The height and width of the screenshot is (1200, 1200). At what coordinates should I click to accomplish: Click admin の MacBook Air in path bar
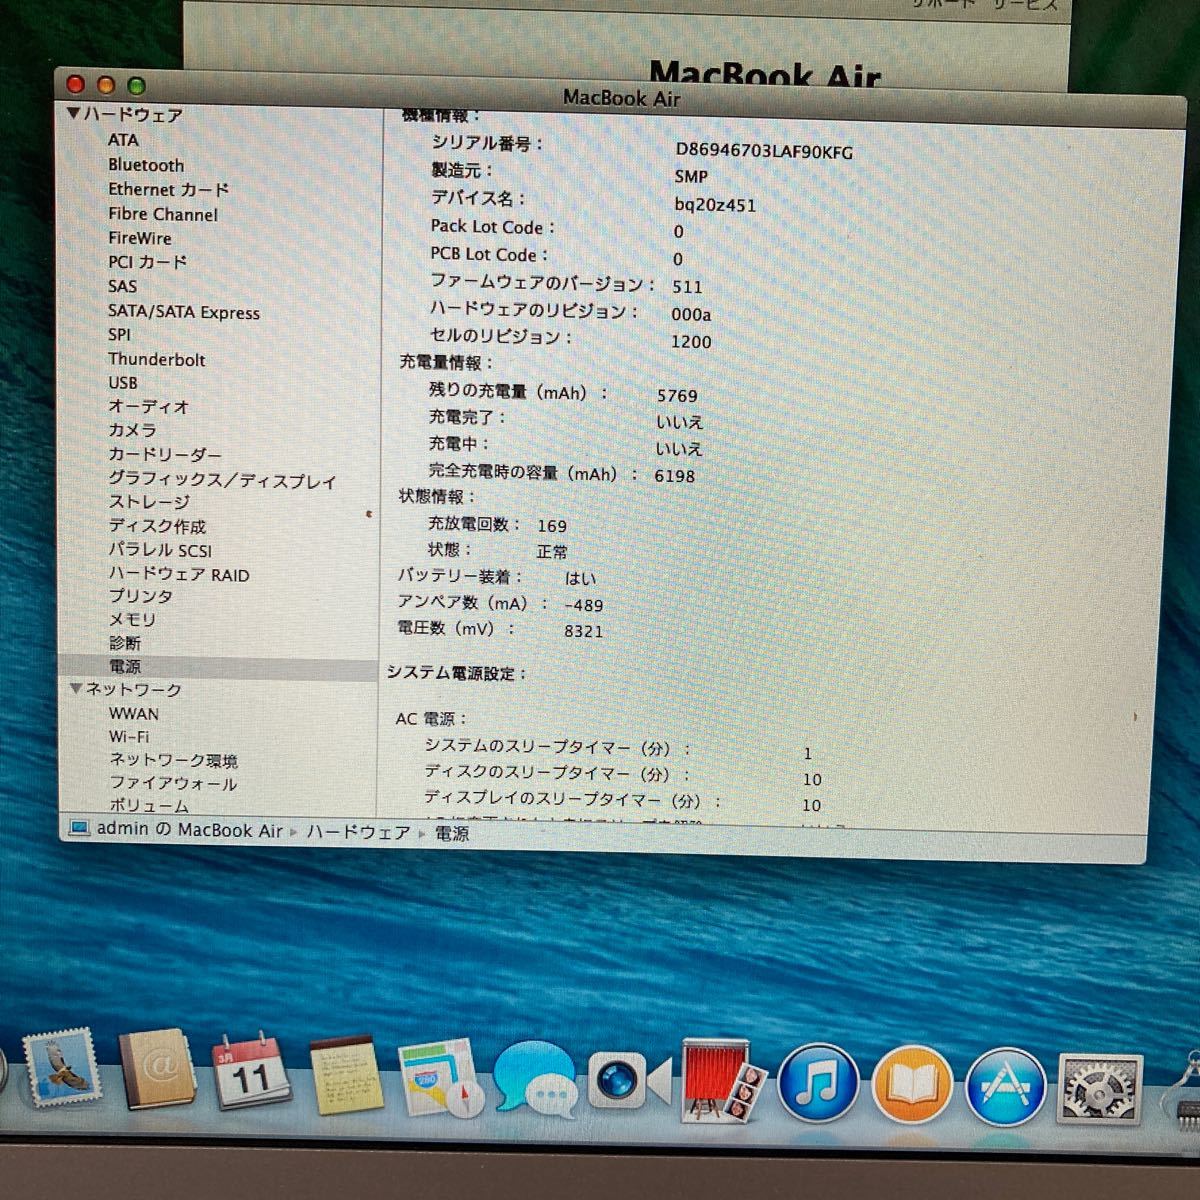189,830
